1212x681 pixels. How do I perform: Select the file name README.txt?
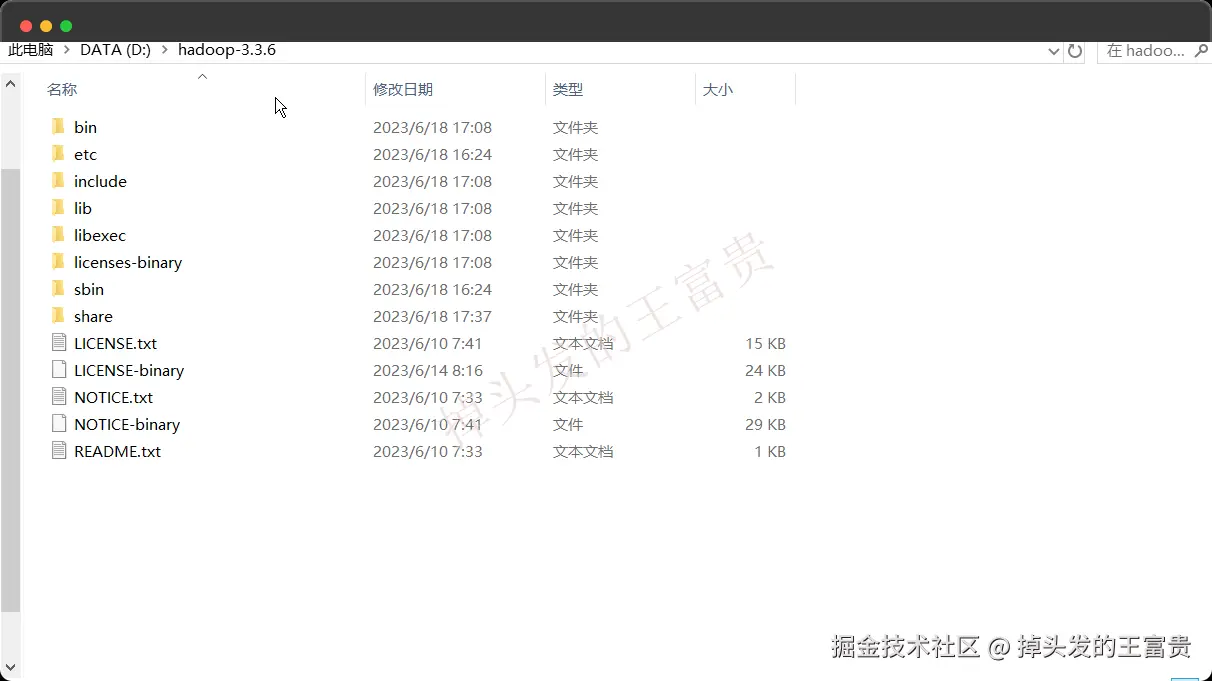117,451
